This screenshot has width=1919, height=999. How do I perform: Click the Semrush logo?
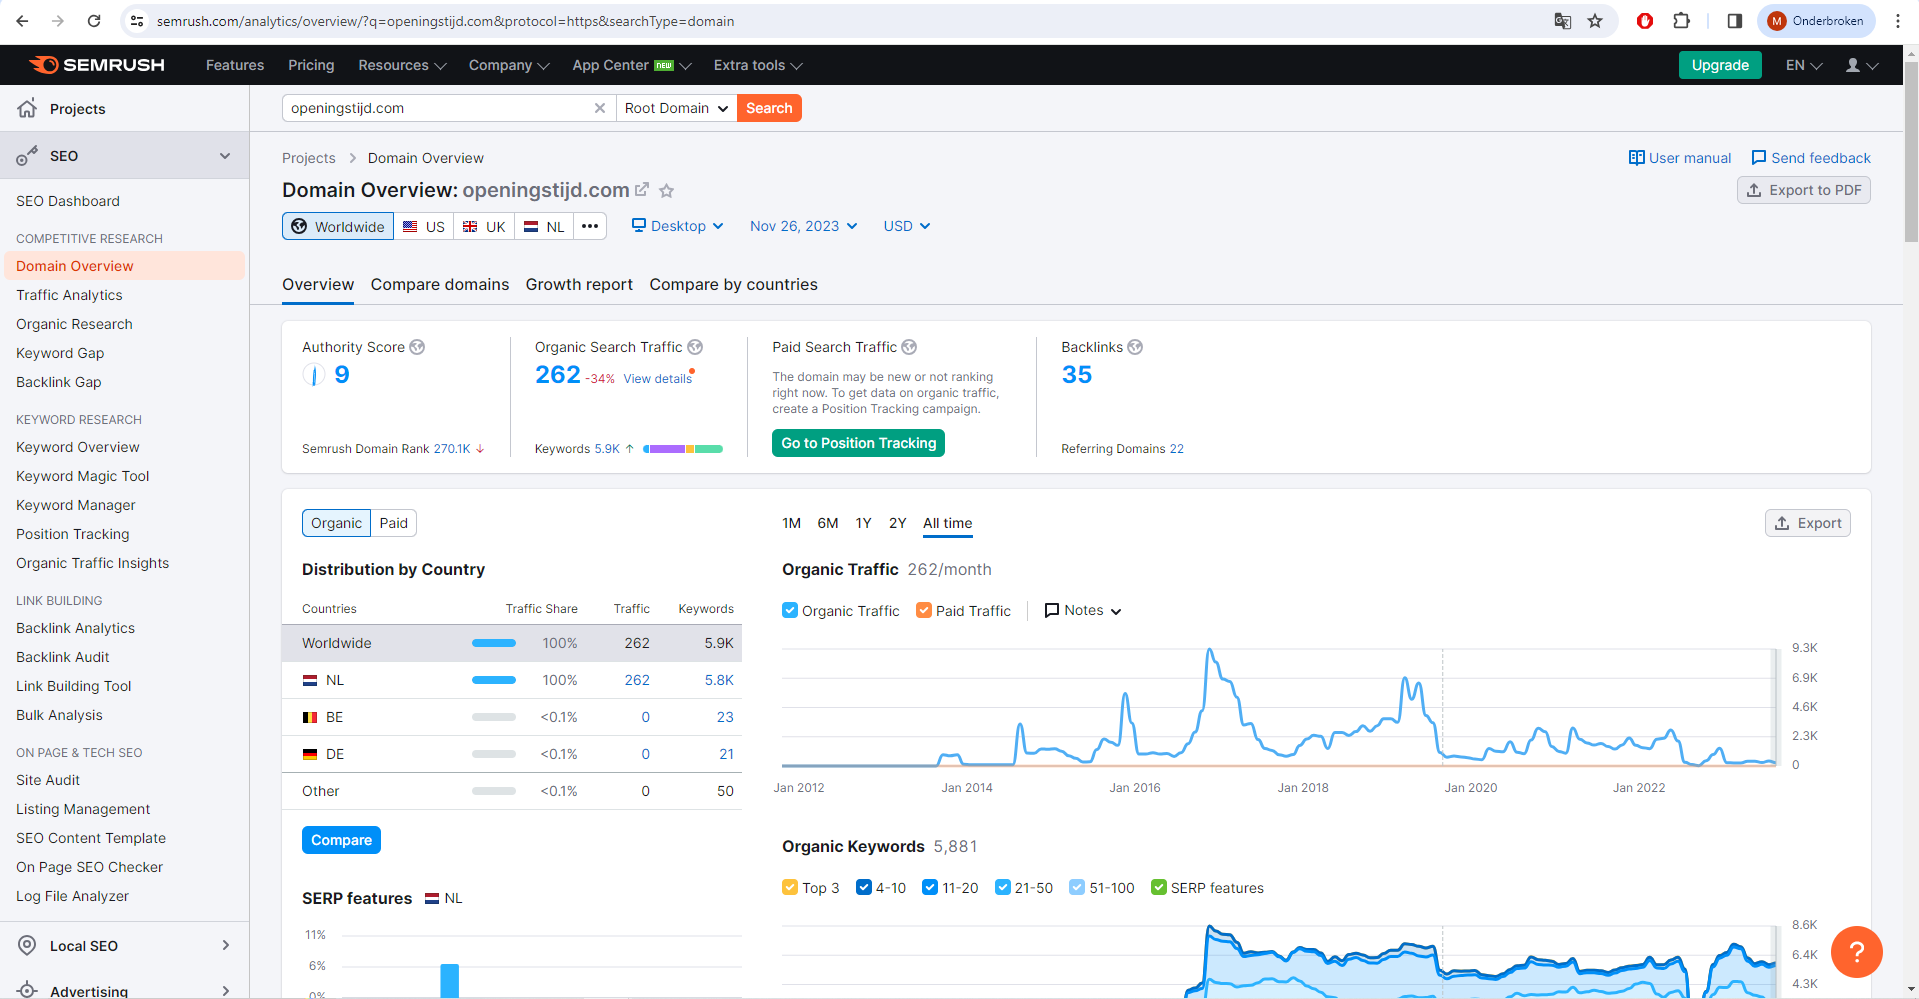tap(97, 65)
